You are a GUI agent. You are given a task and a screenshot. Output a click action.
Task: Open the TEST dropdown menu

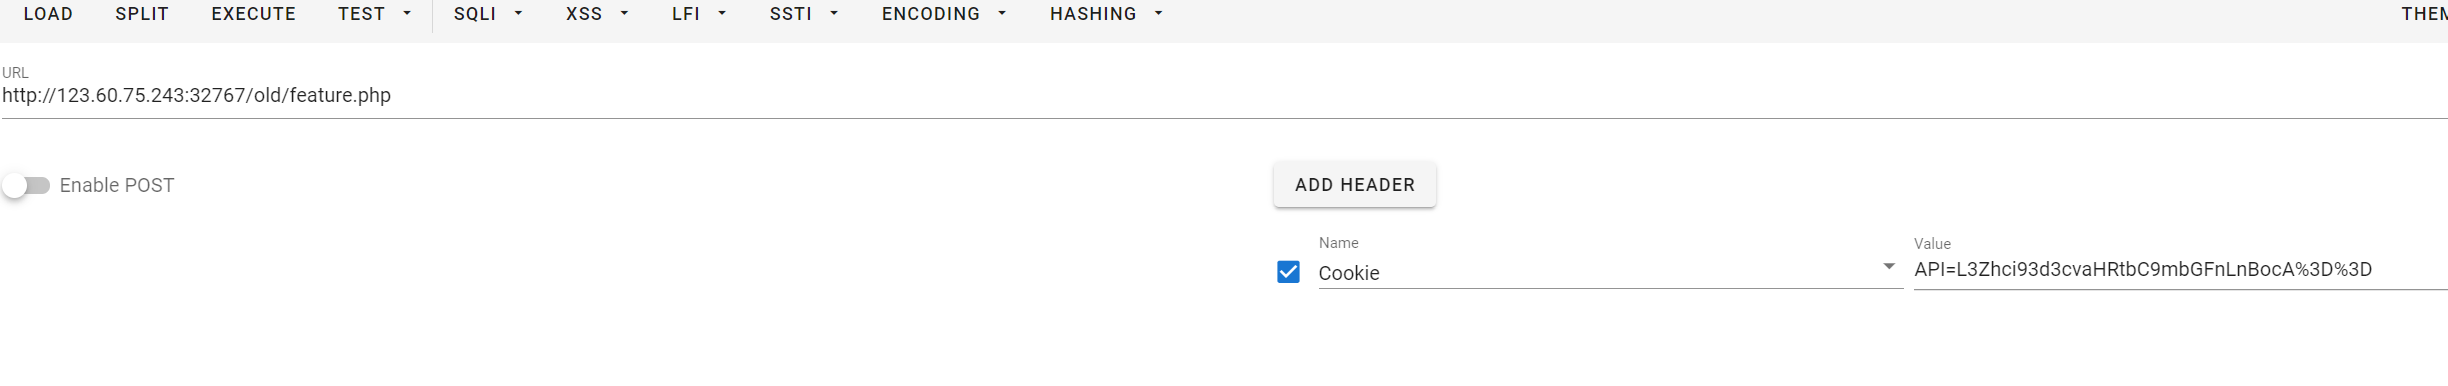(x=375, y=14)
